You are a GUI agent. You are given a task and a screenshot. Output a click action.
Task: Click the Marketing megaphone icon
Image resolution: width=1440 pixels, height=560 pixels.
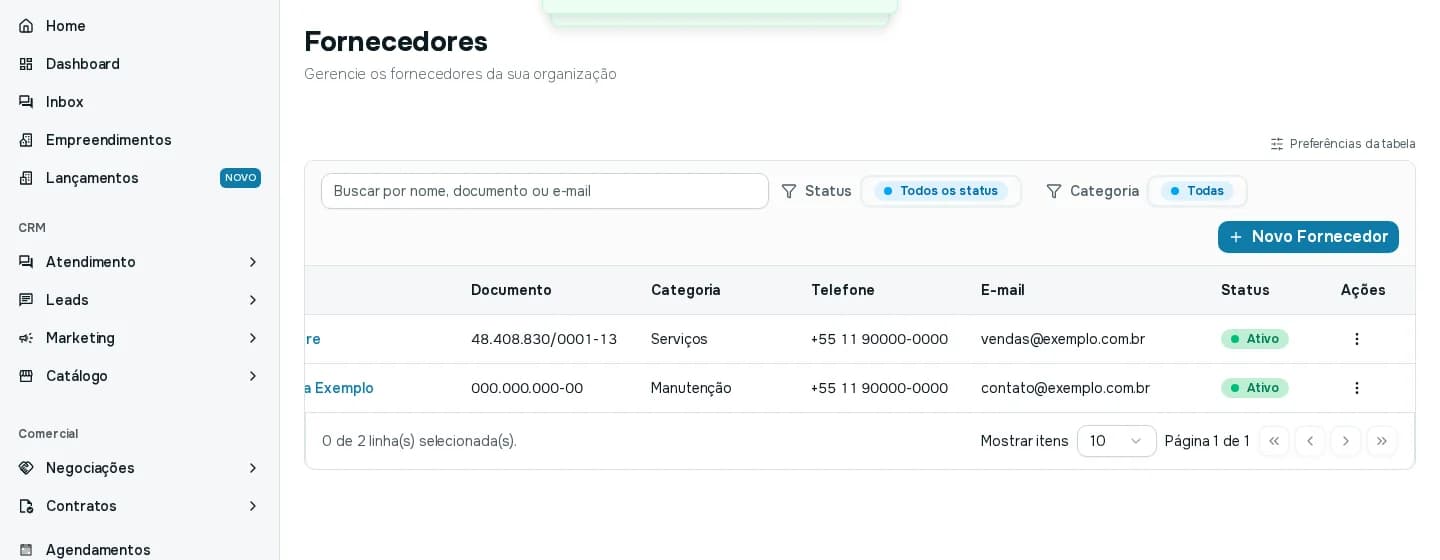coord(26,338)
